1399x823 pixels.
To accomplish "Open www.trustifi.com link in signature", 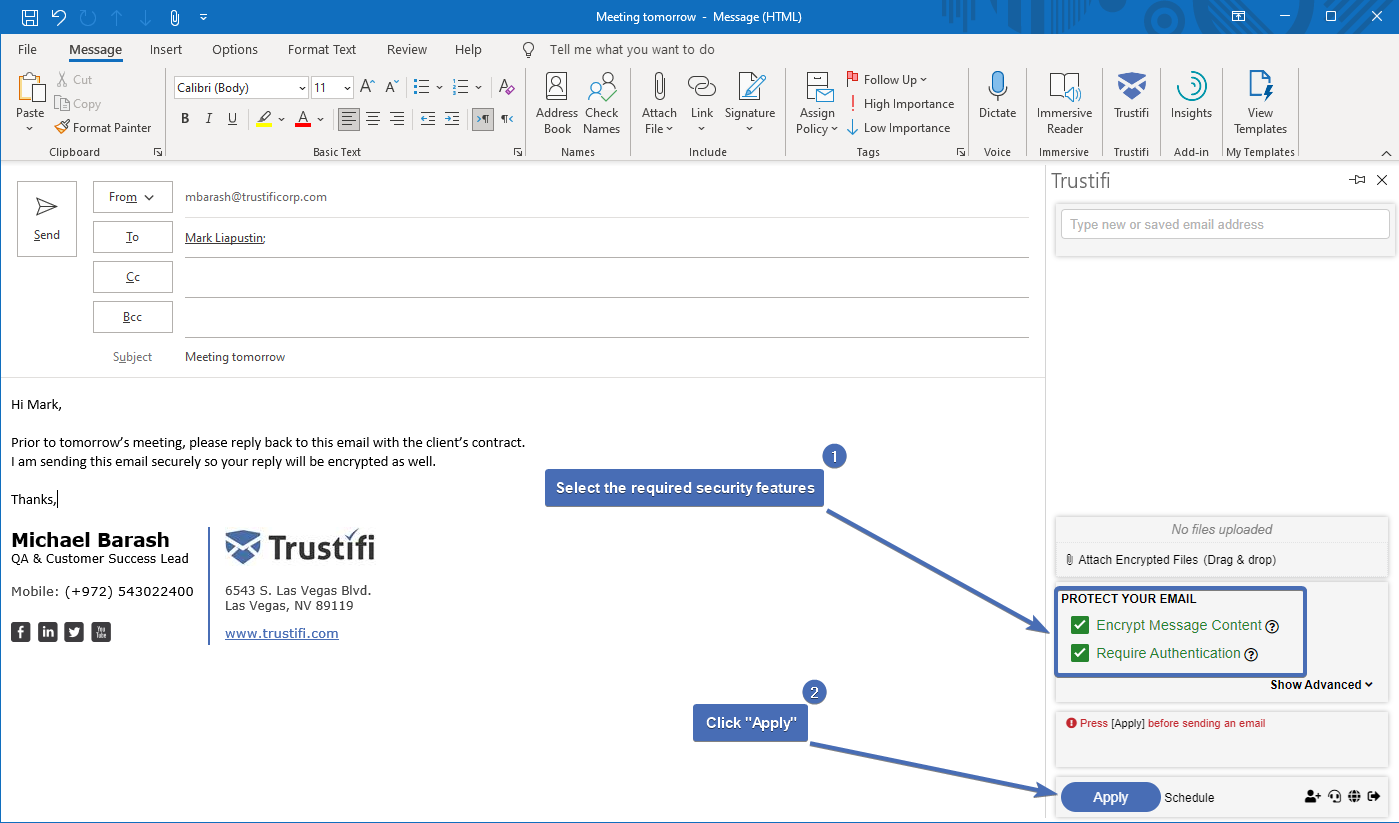I will 282,633.
